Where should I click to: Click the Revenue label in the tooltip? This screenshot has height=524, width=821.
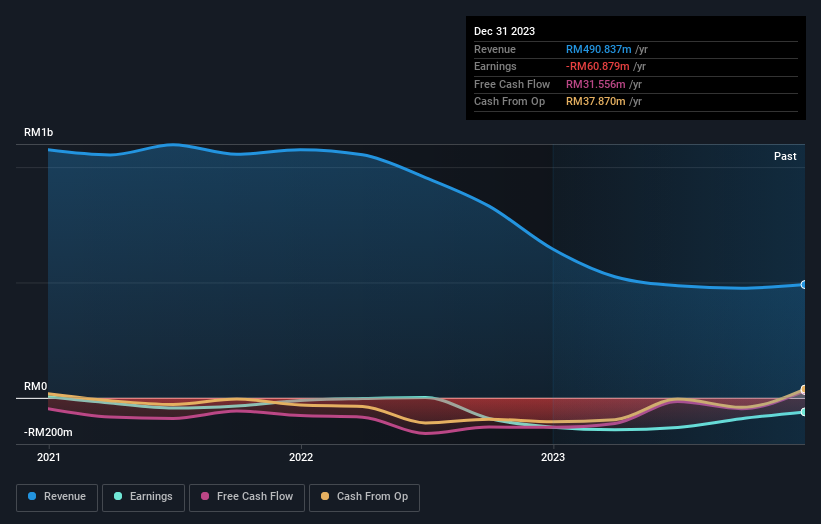coord(495,49)
